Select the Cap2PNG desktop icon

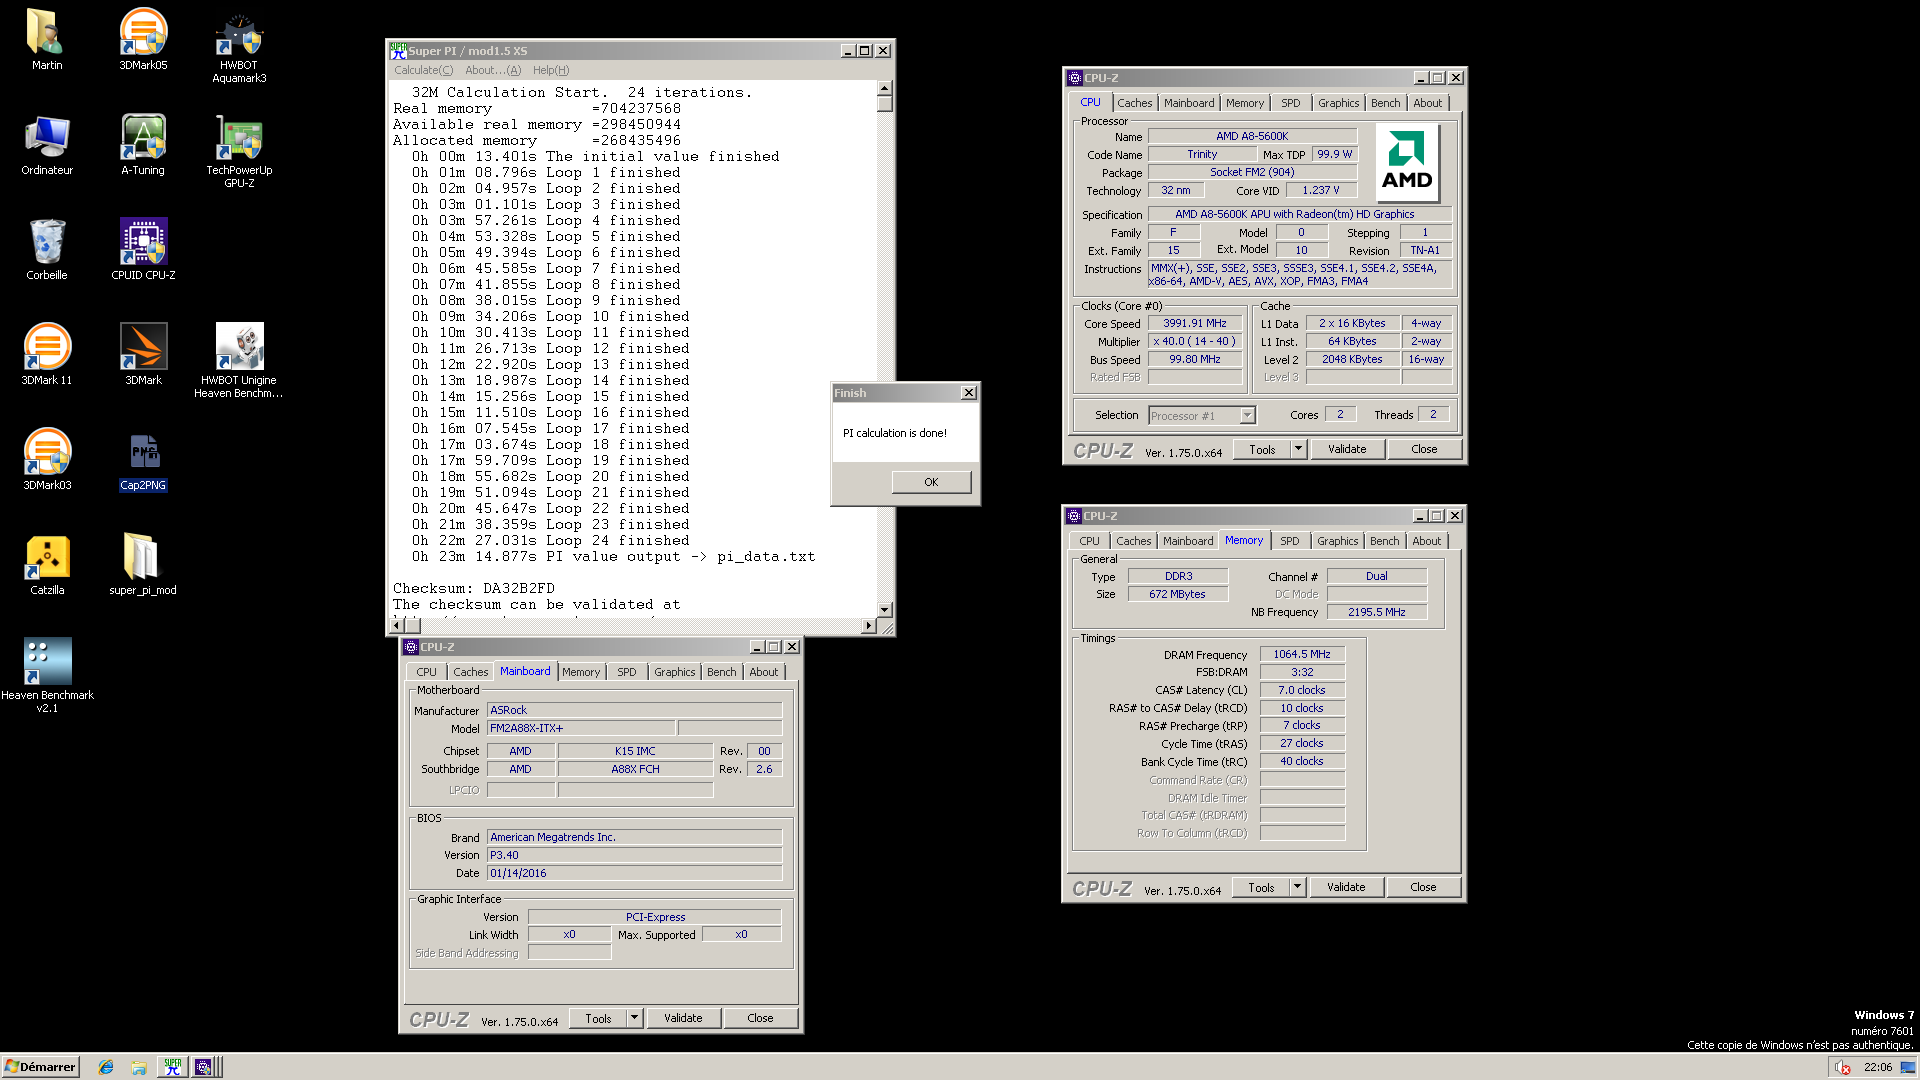[x=143, y=462]
